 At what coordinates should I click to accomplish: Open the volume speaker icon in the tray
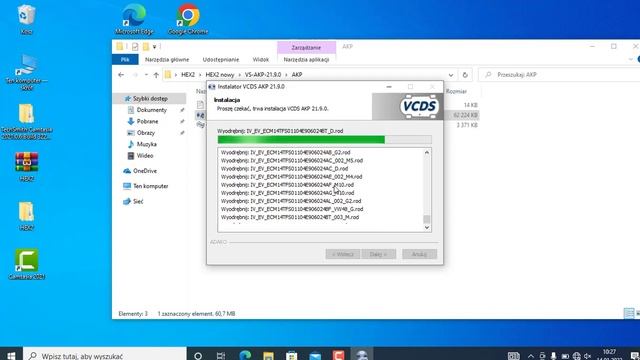pos(588,356)
